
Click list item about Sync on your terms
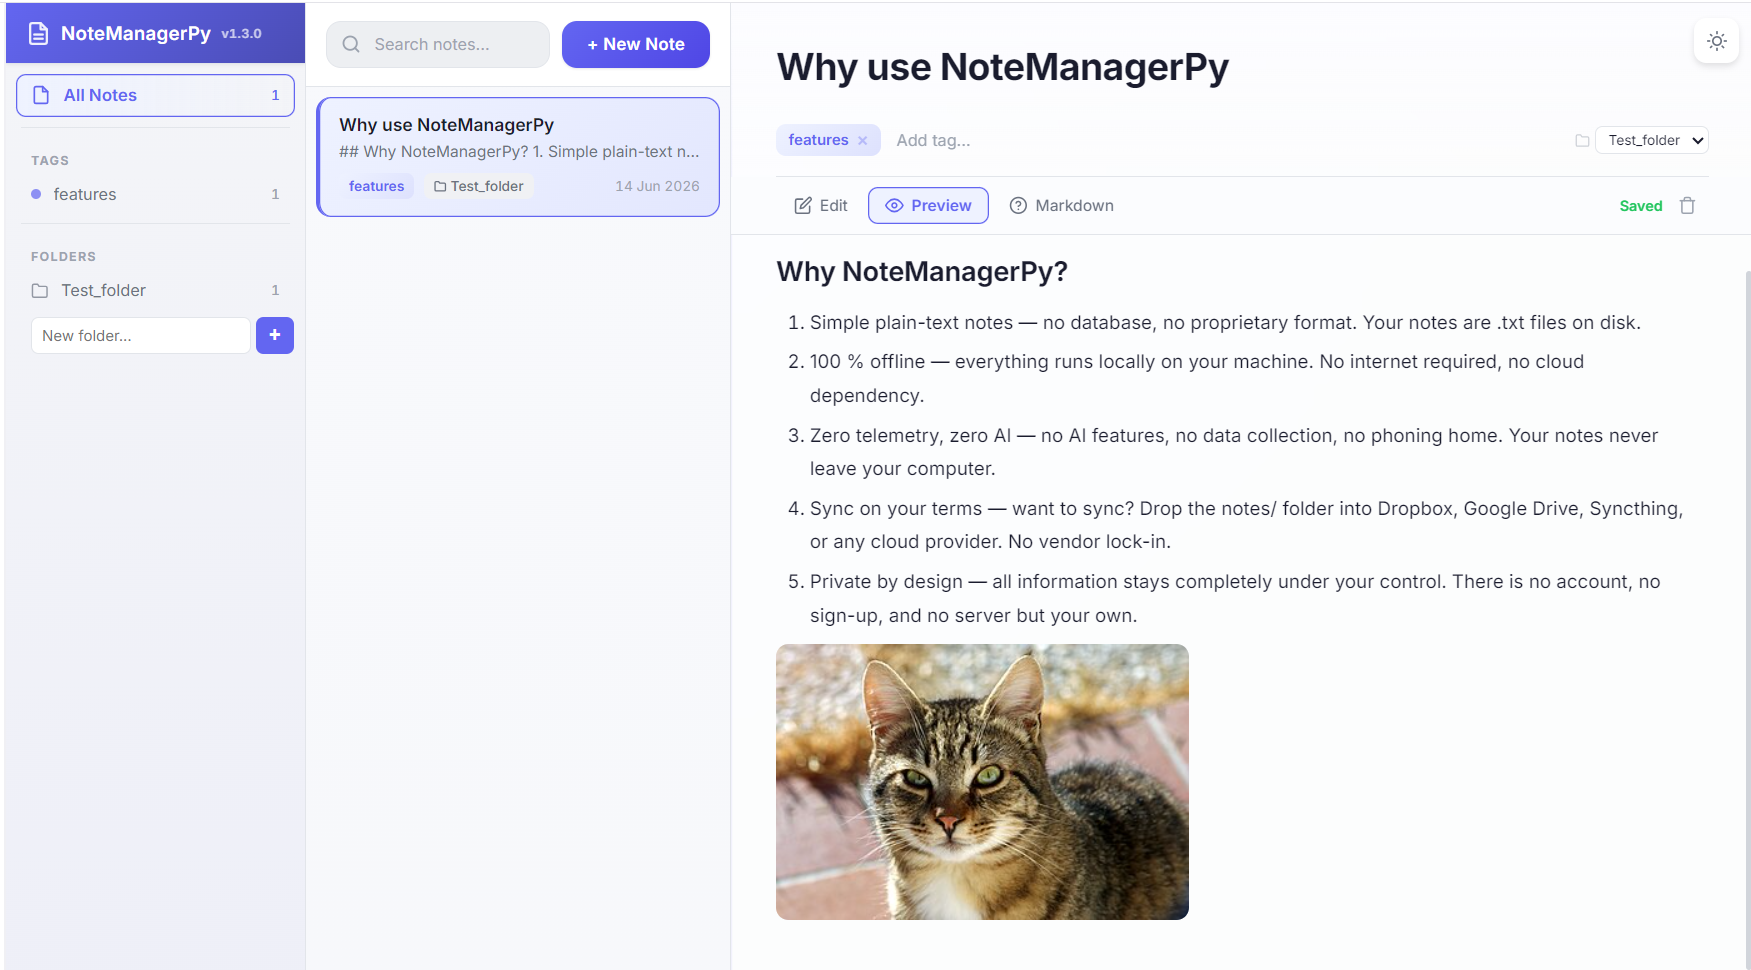coord(1246,525)
